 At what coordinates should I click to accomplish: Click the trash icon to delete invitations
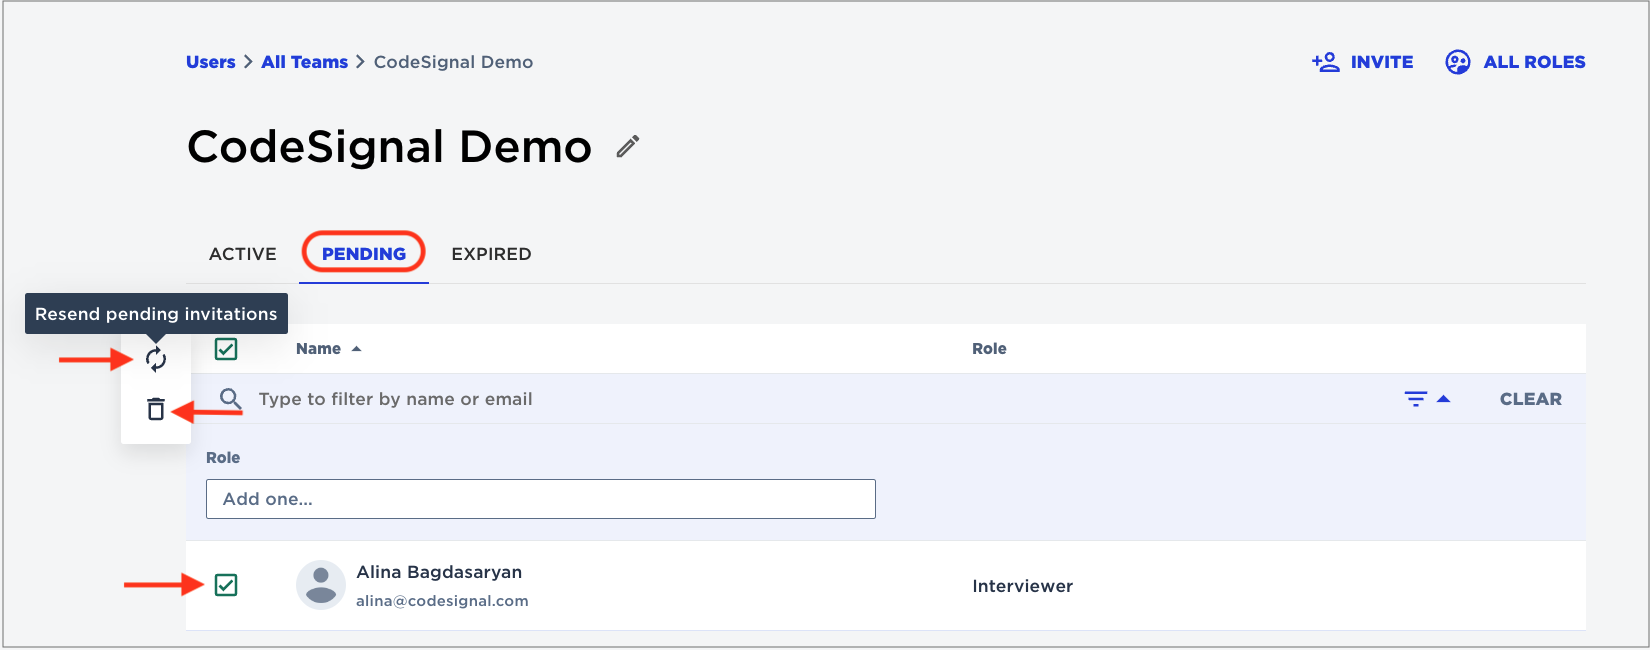tap(156, 409)
